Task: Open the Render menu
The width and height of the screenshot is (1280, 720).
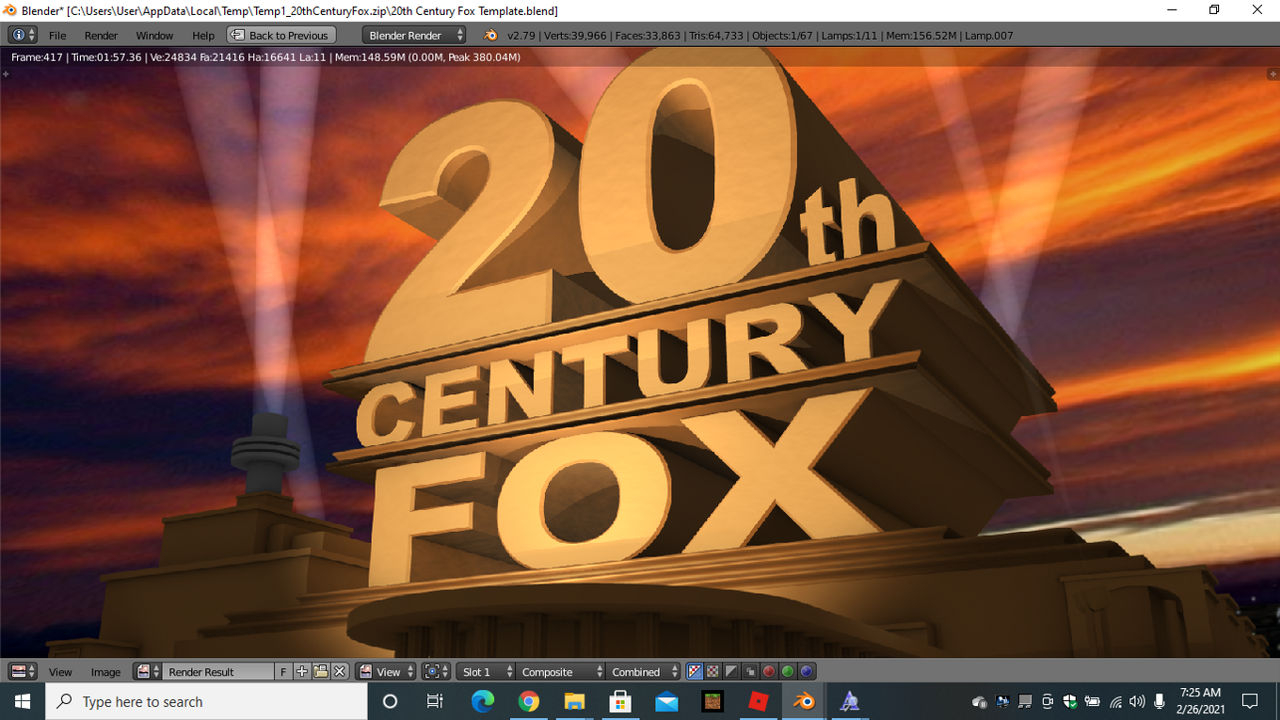Action: click(x=101, y=35)
